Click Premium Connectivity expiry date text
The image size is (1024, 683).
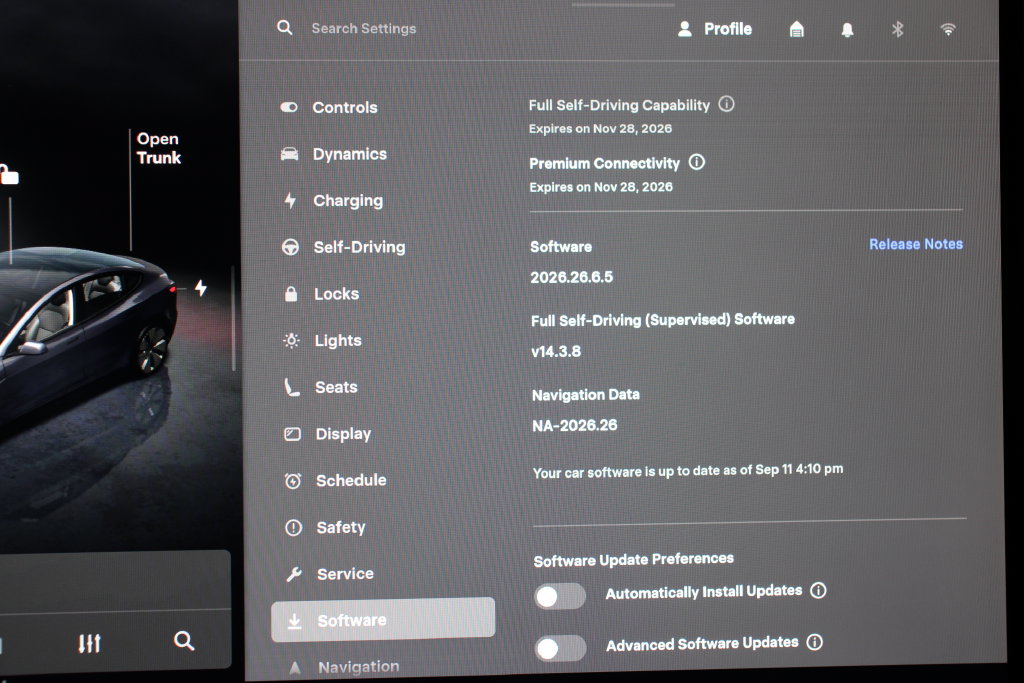[x=601, y=187]
